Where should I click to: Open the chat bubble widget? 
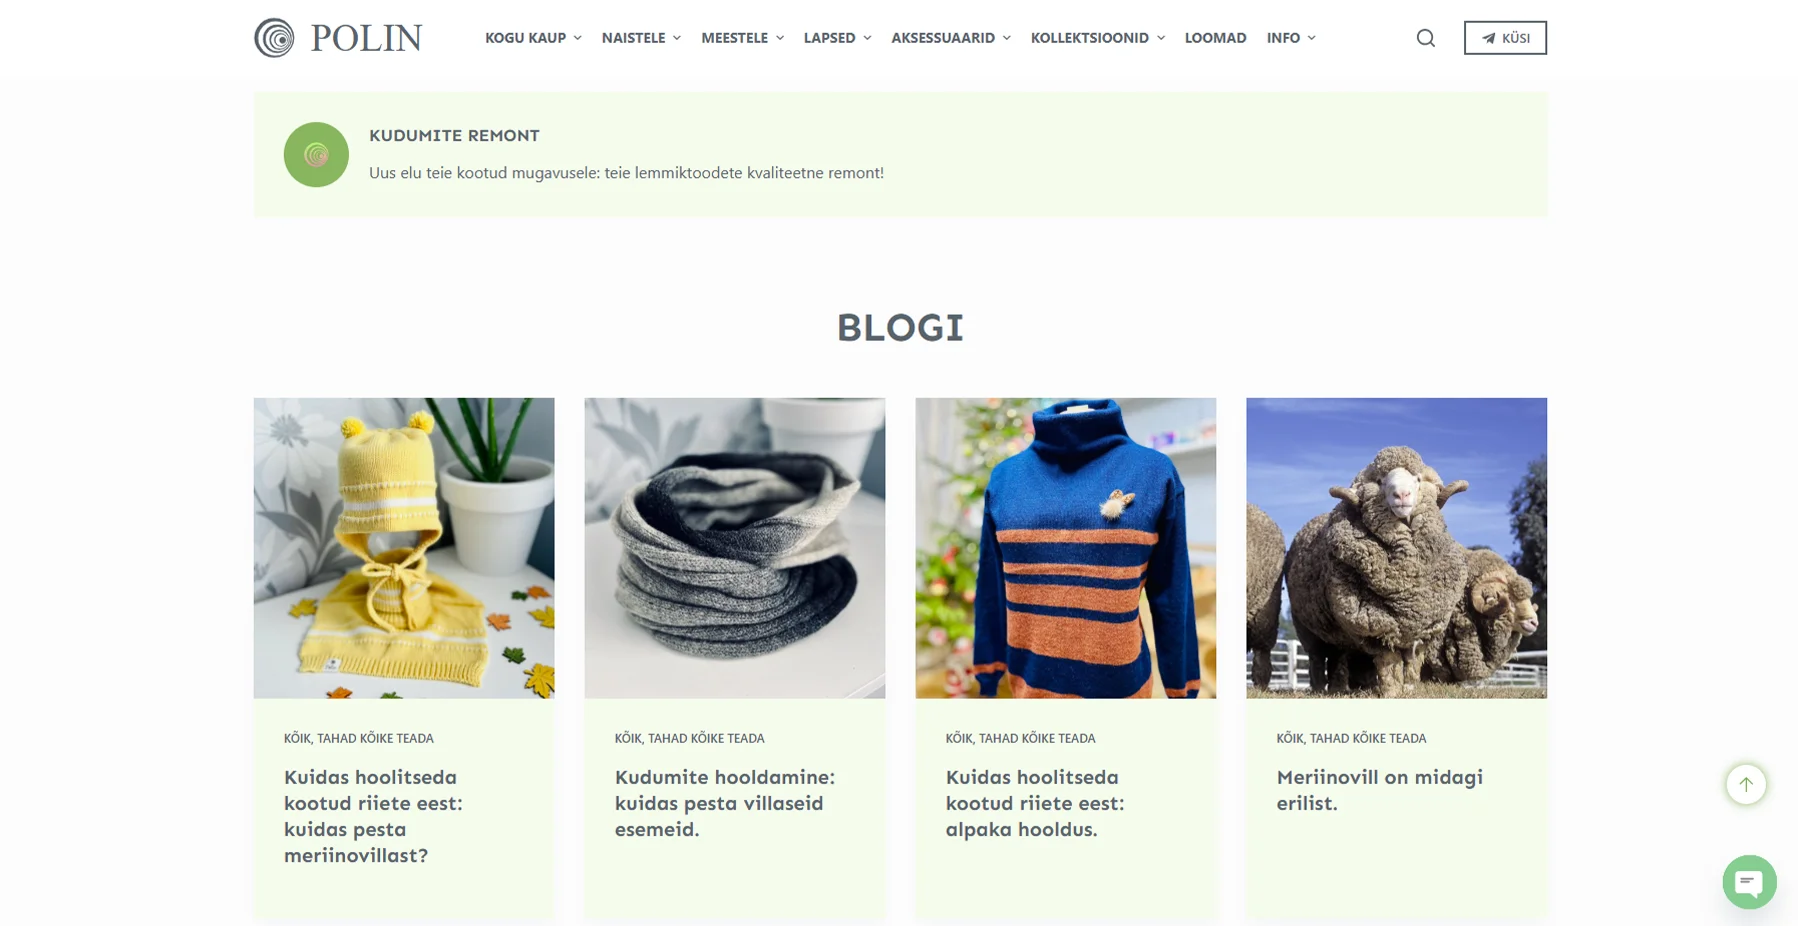coord(1749,882)
